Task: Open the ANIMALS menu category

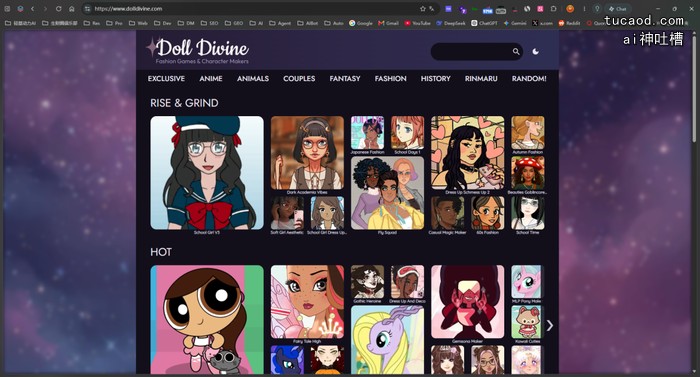Action: point(253,79)
